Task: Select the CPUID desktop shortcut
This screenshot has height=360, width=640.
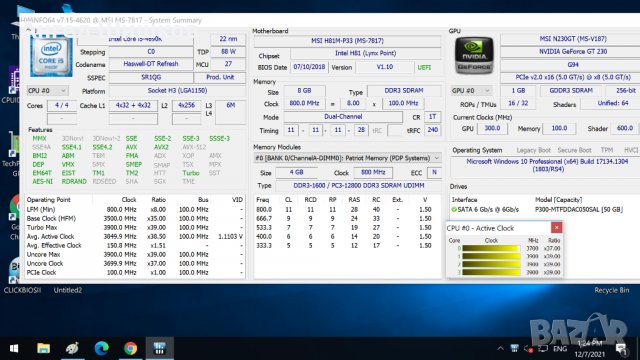Action: 10,85
